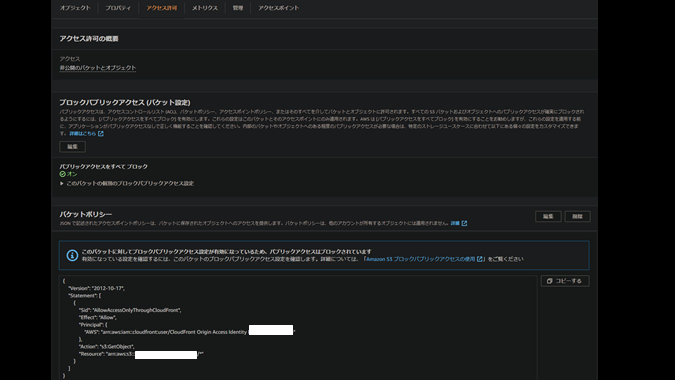Click 削除 button for バケットポリシー

(577, 216)
